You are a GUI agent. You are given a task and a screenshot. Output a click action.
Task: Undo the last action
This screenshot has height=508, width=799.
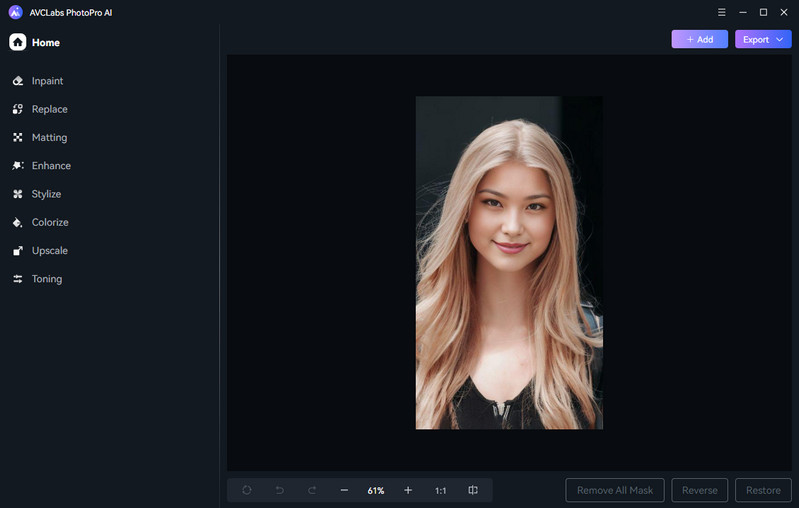tap(279, 490)
